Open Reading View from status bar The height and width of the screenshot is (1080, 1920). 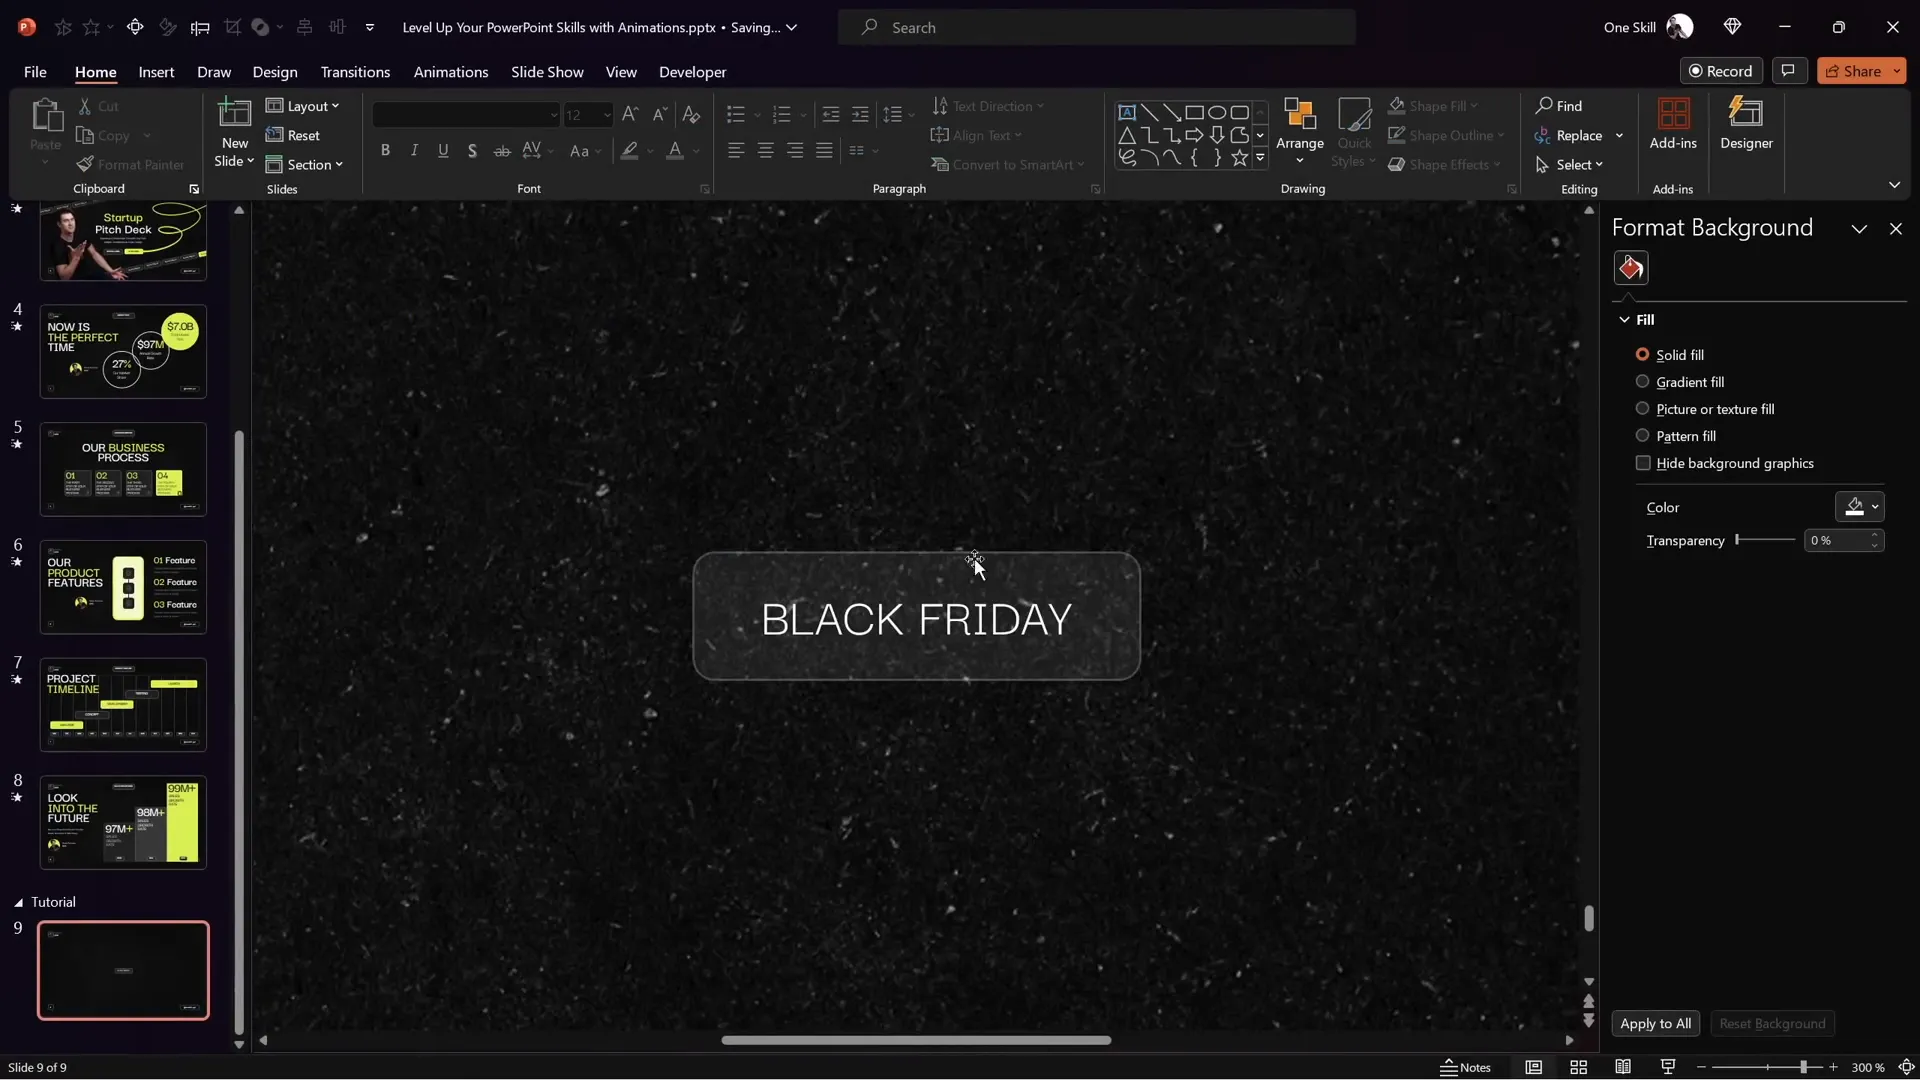pyautogui.click(x=1623, y=1067)
